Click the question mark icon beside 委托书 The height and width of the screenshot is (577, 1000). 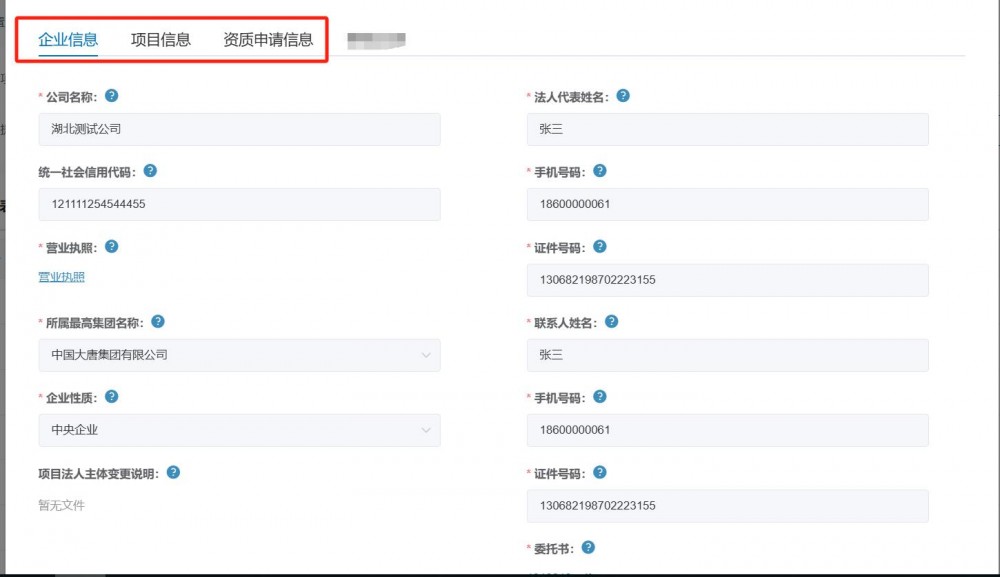588,547
